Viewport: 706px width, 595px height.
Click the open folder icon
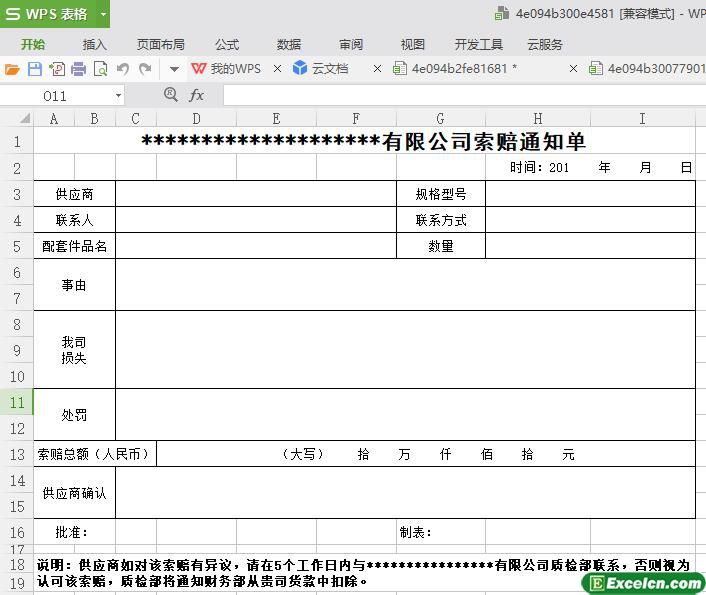point(12,69)
